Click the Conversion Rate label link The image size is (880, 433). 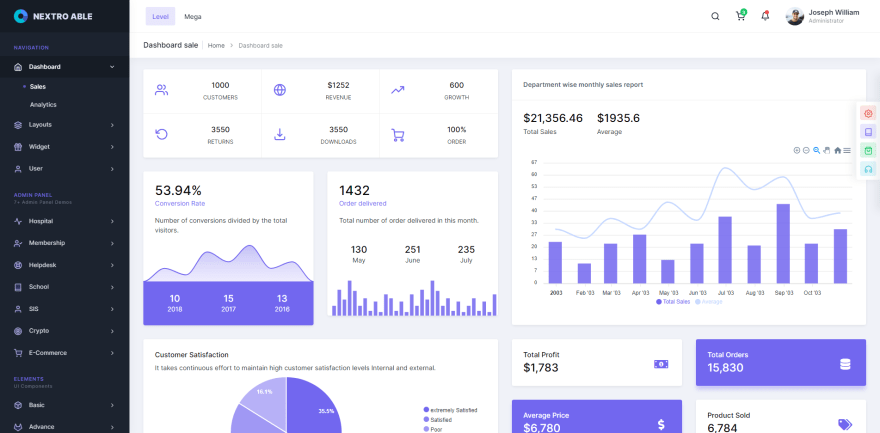point(180,204)
